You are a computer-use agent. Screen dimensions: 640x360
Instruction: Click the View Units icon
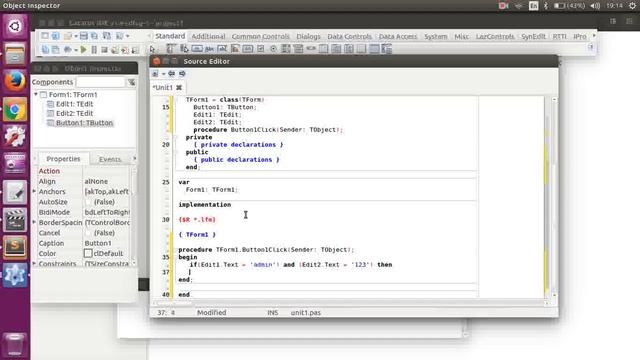pyautogui.click(x=45, y=49)
